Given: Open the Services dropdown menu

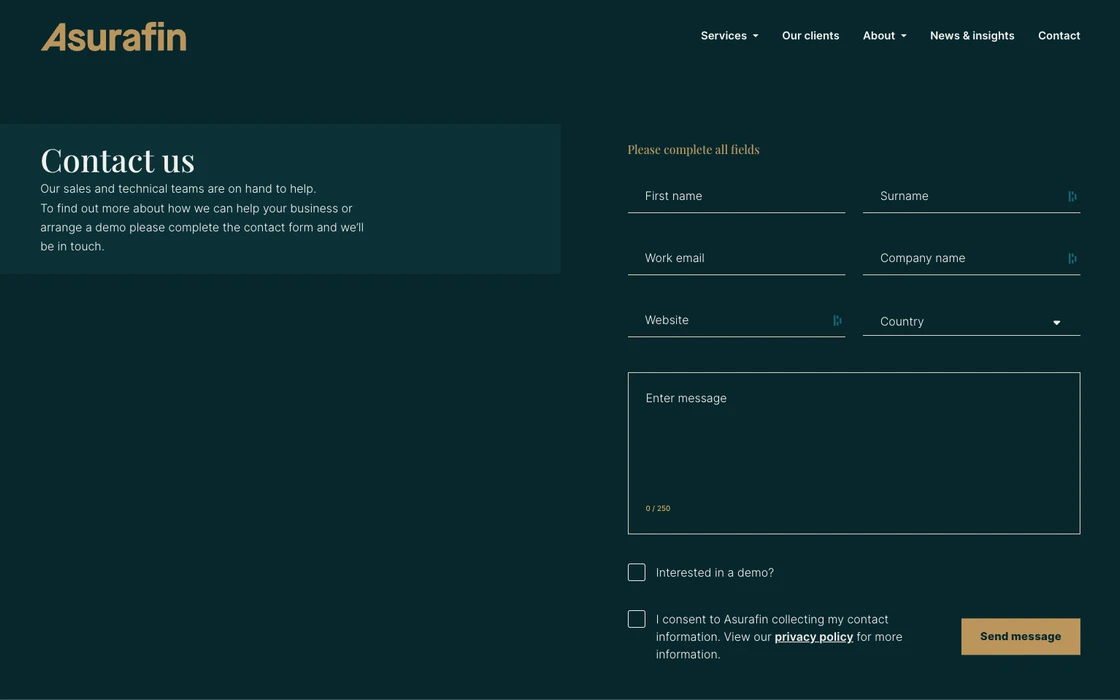Looking at the screenshot, I should pos(729,36).
